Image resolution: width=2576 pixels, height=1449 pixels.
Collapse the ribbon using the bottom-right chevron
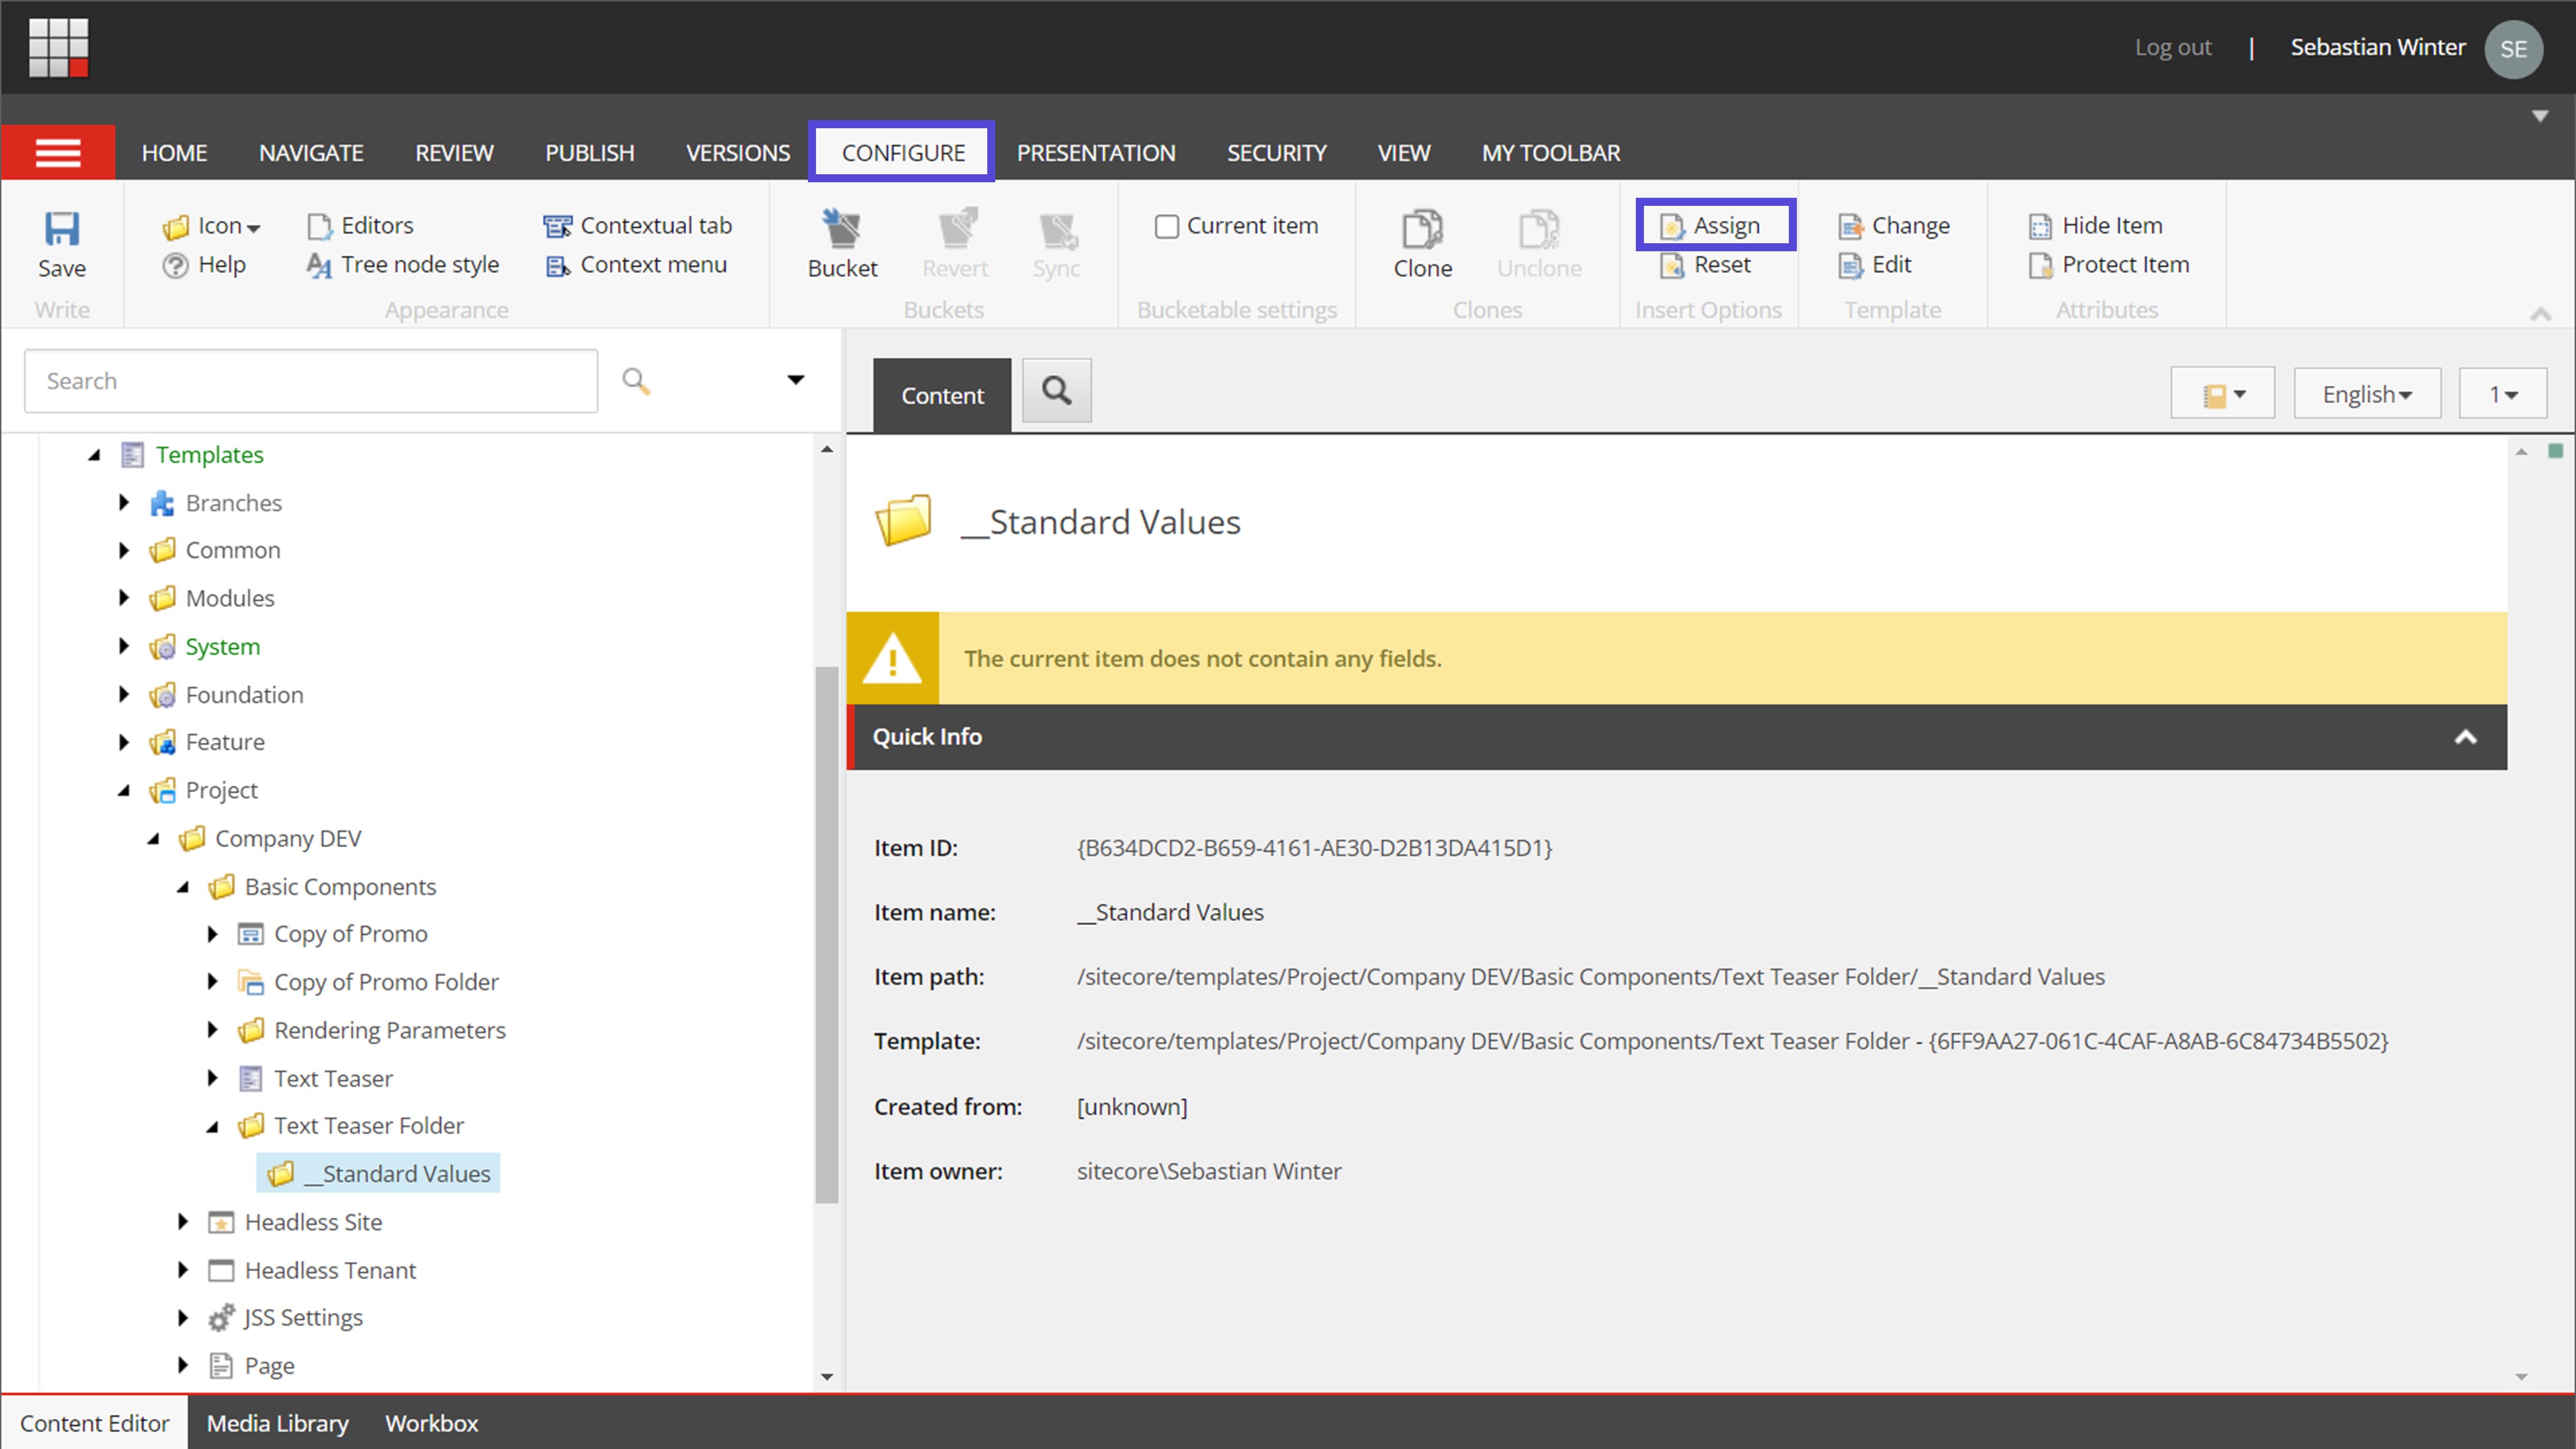tap(2541, 314)
